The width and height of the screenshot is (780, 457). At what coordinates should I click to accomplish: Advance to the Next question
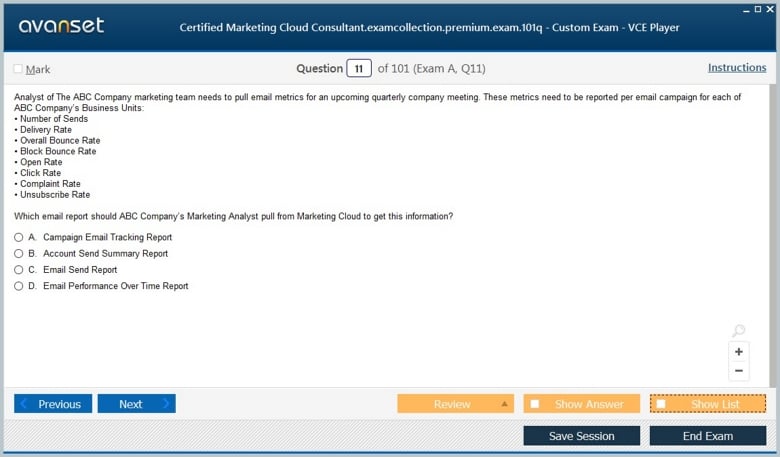pyautogui.click(x=136, y=404)
